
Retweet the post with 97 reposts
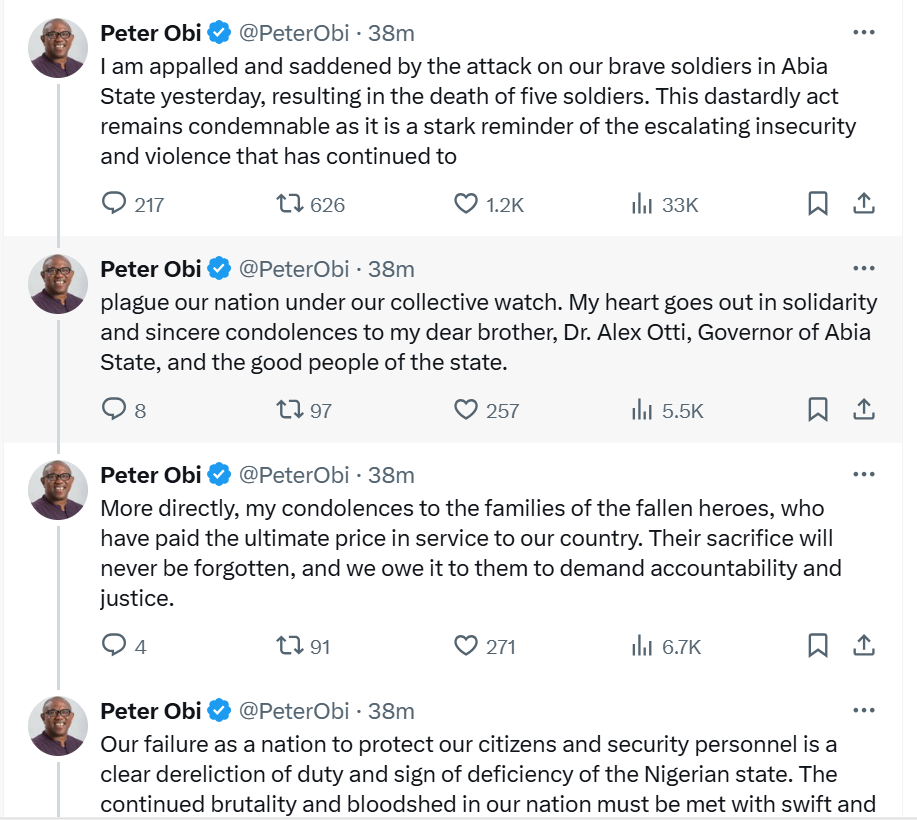tap(290, 409)
